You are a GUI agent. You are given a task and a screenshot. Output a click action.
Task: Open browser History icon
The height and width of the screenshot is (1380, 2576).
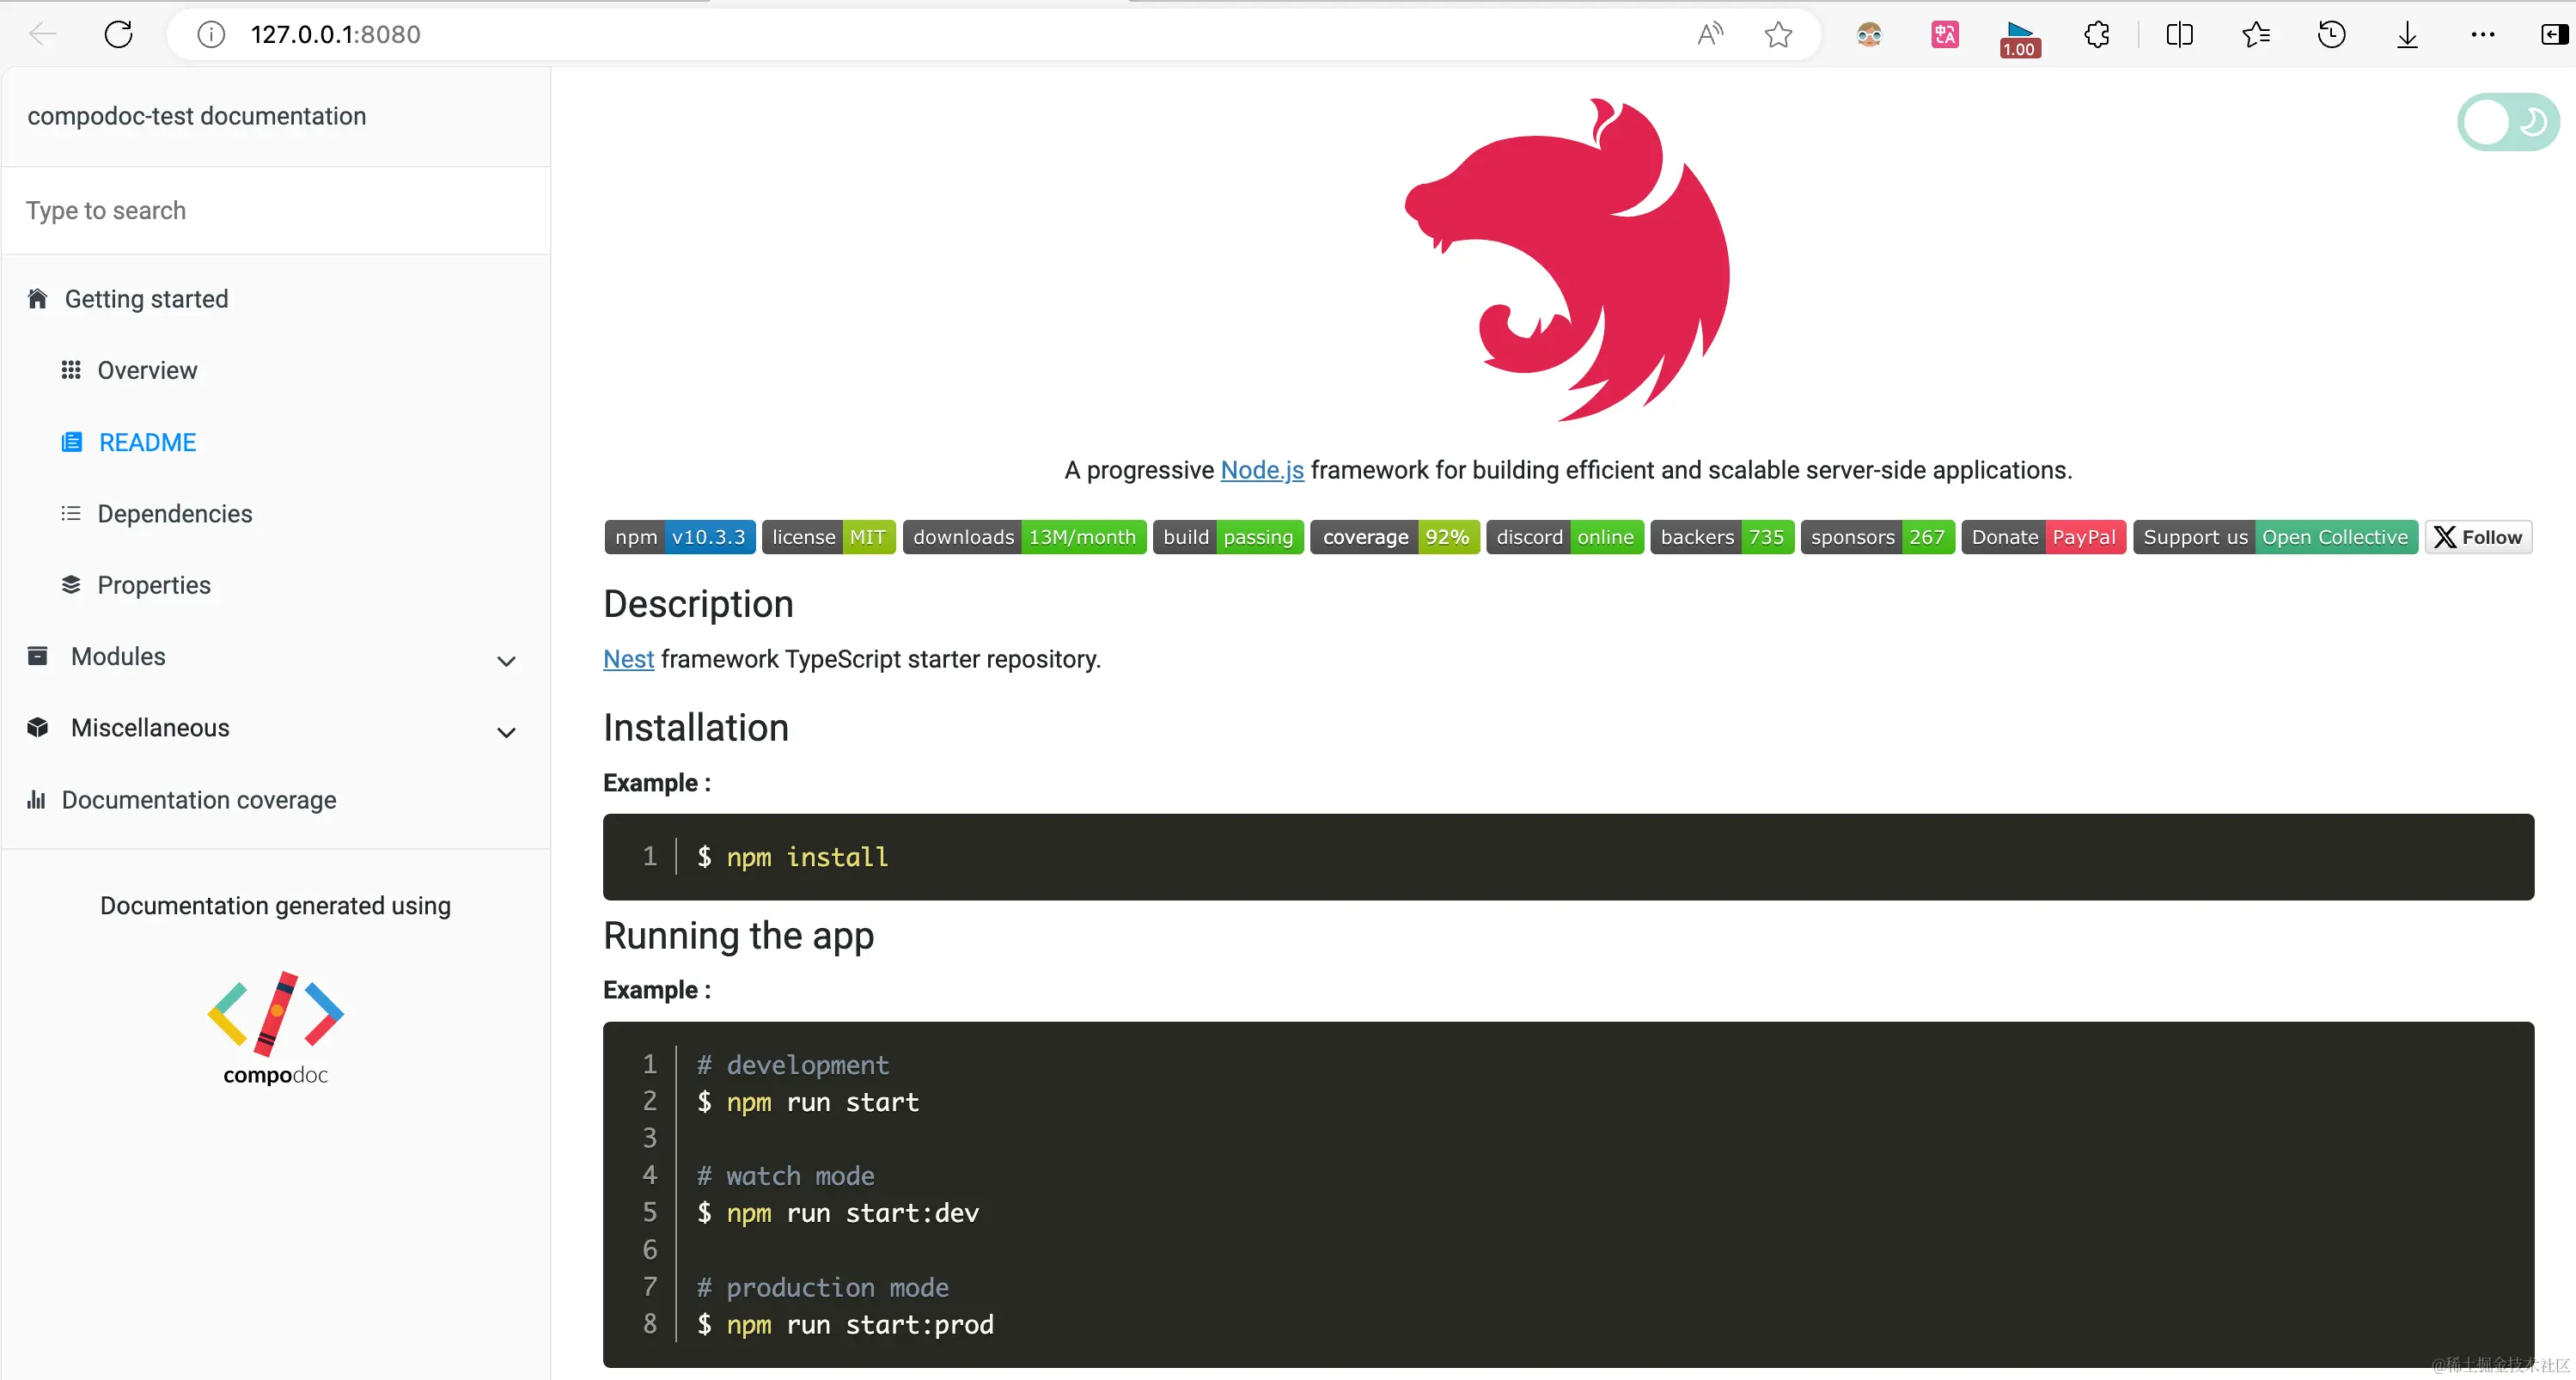point(2331,34)
